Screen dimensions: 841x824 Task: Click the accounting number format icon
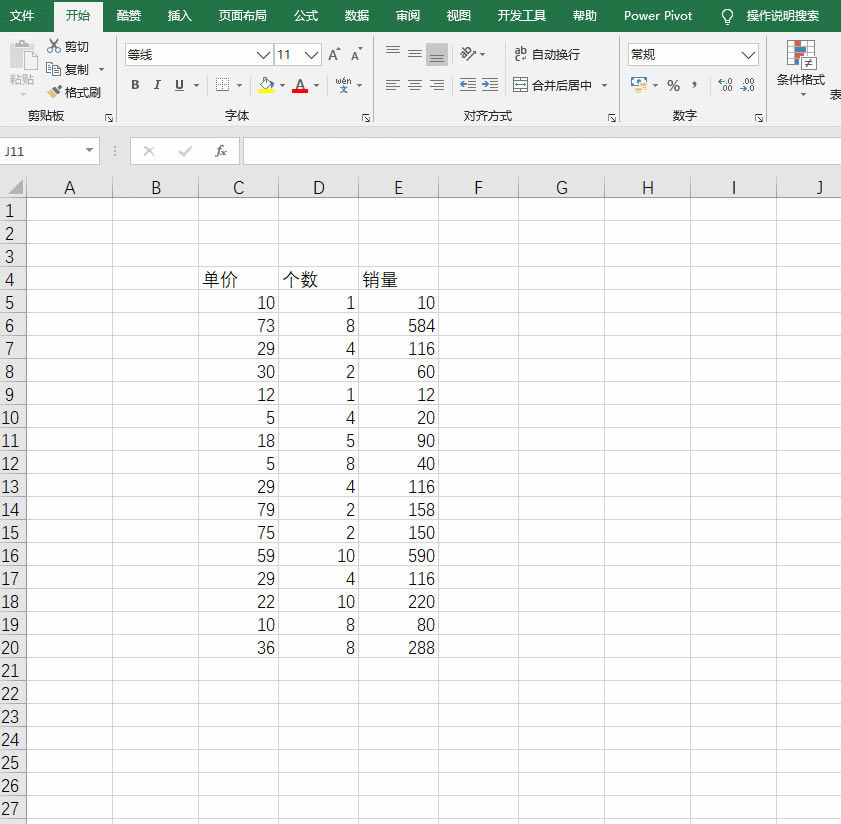click(639, 85)
